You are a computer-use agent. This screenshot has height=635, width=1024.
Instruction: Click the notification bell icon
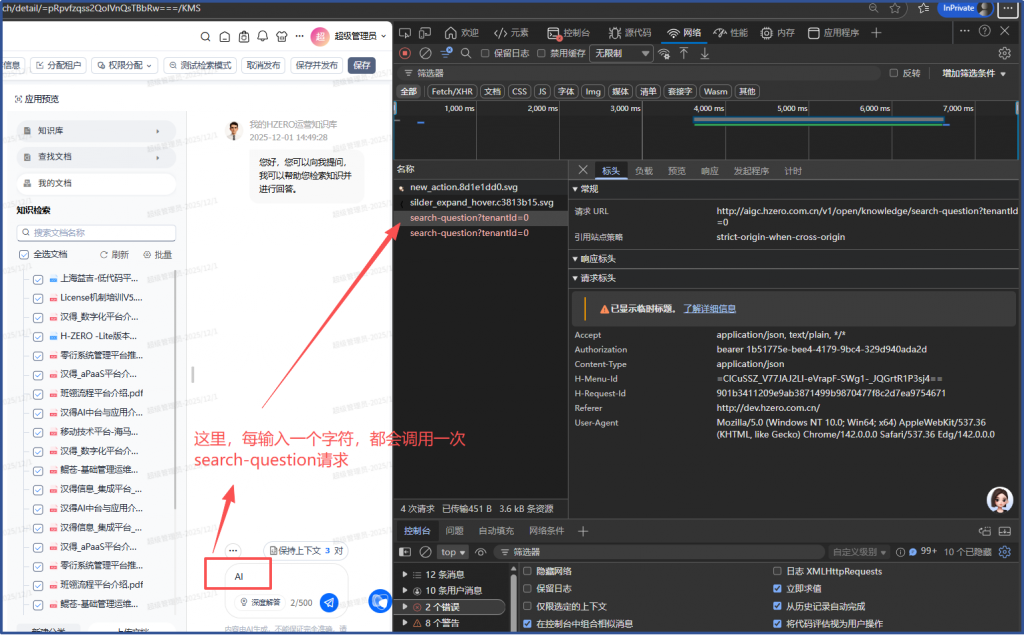coord(262,37)
